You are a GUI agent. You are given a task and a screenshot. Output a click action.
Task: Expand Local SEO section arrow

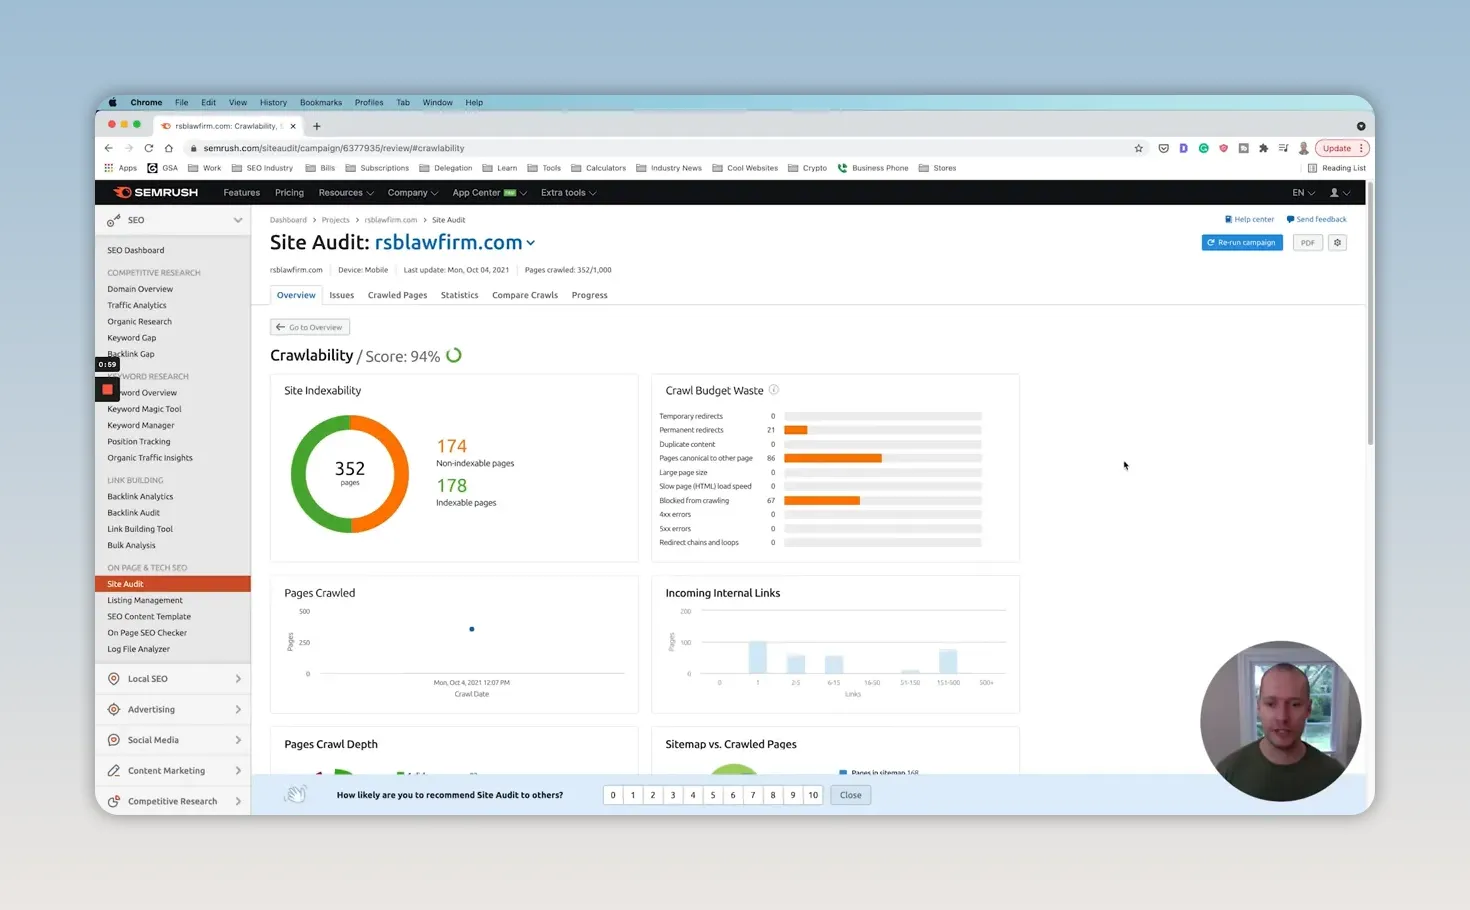coord(238,678)
